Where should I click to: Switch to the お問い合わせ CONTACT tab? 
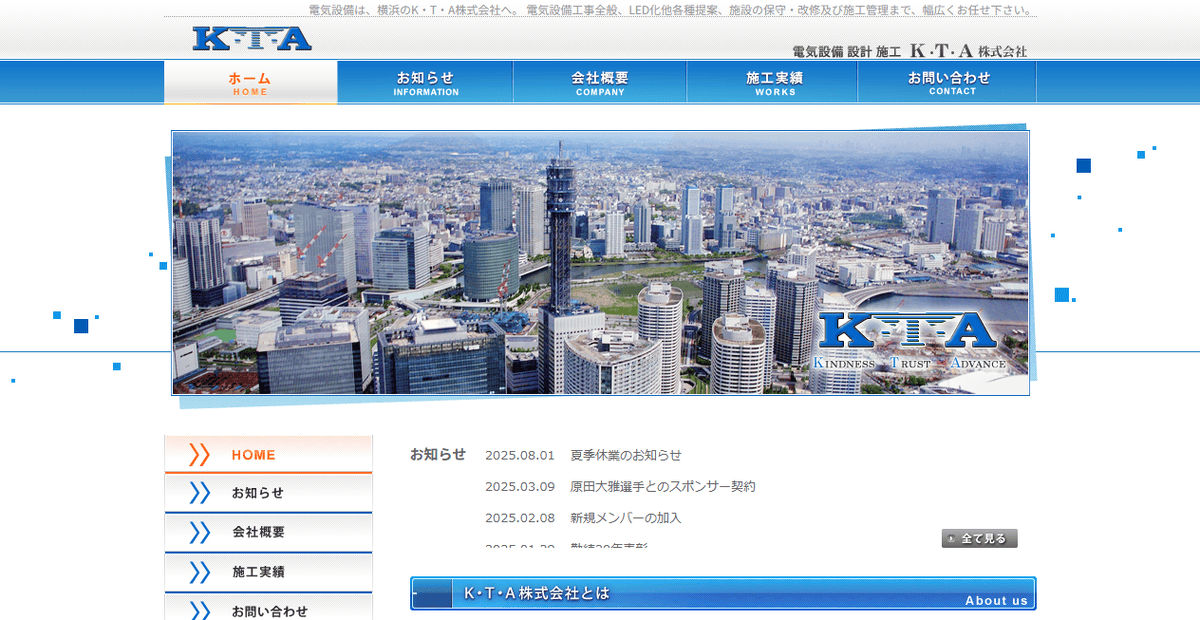click(946, 81)
